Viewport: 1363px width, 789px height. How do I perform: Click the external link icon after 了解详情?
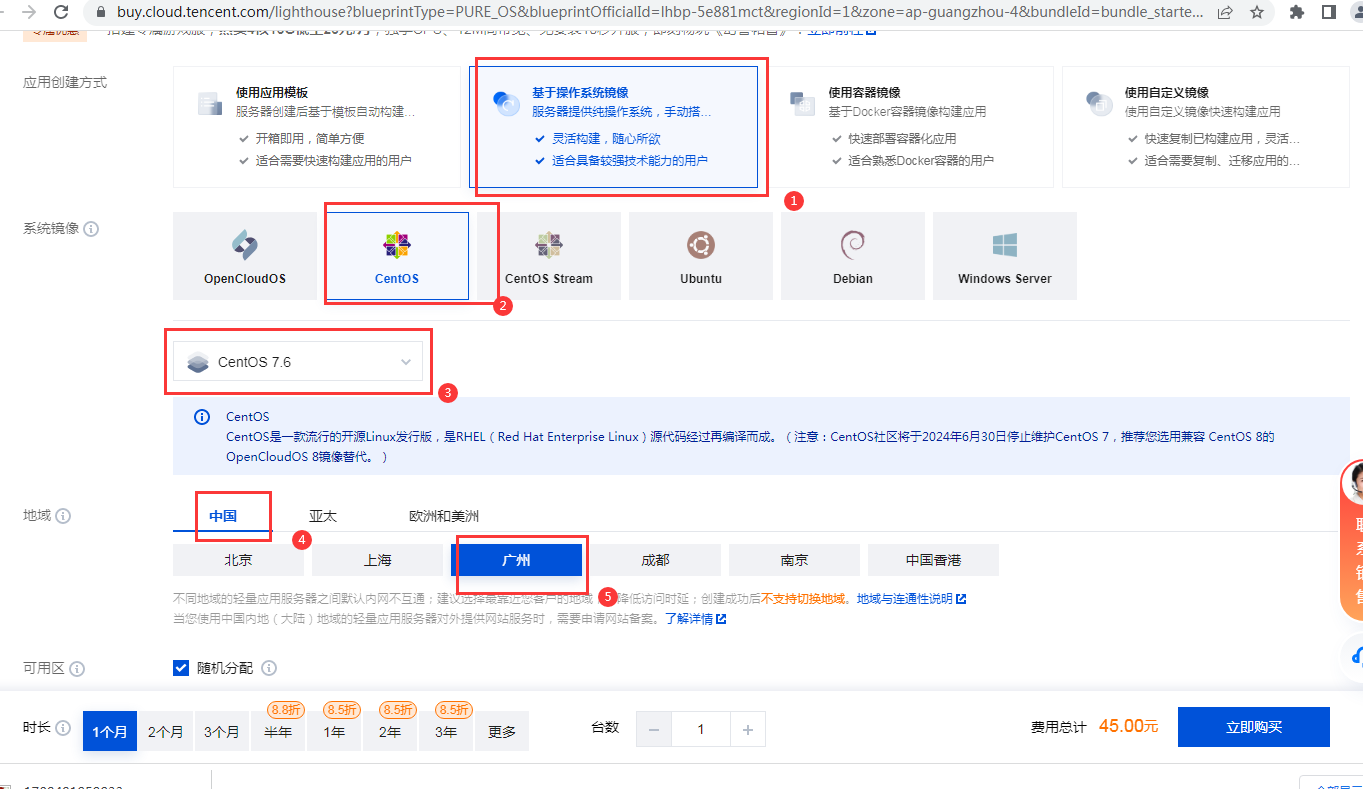click(721, 619)
